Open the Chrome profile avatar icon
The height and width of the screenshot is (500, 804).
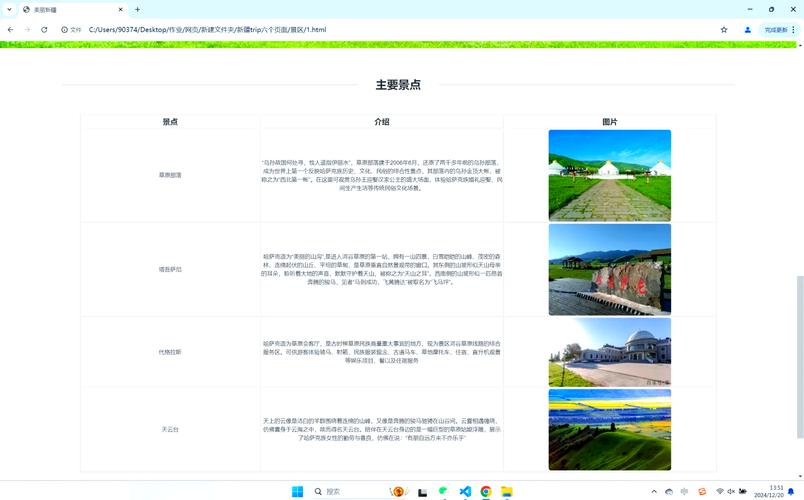click(747, 30)
